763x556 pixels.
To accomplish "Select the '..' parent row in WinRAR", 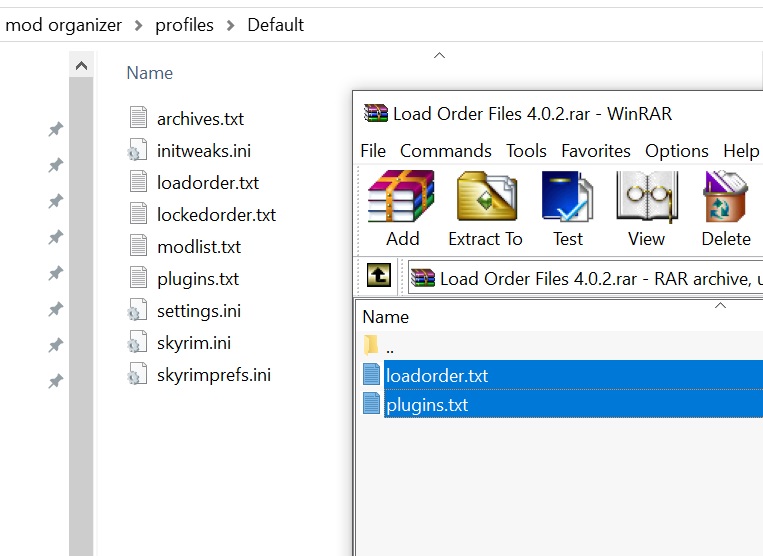I will tap(562, 346).
